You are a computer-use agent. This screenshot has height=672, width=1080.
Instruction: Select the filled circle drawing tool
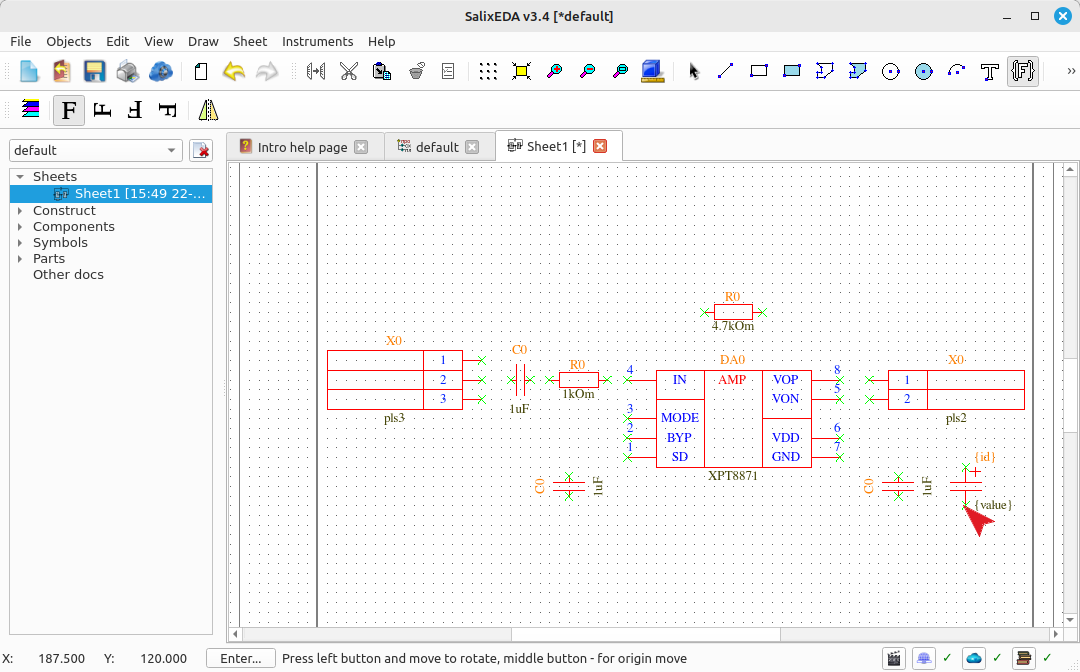[x=924, y=71]
